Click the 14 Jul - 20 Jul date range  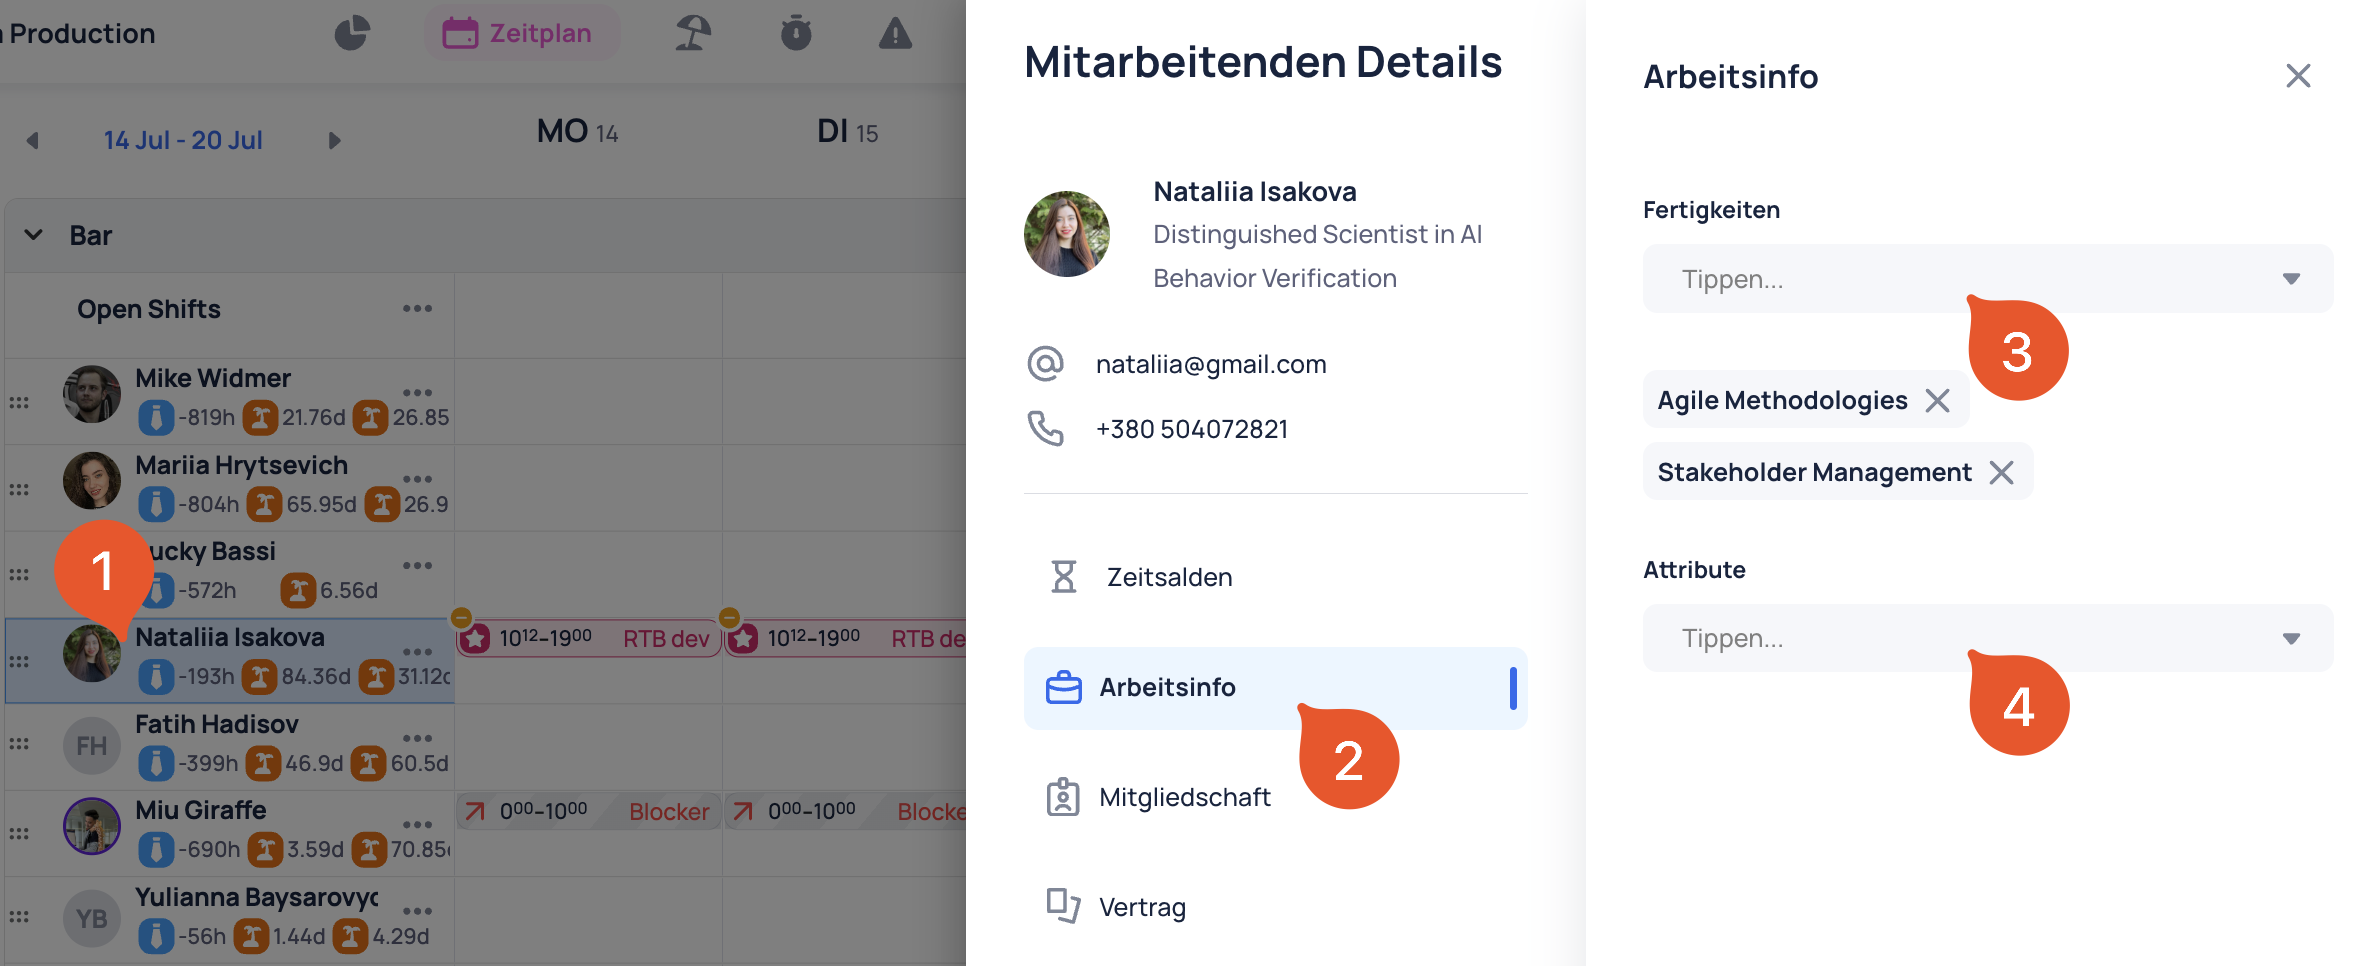click(183, 140)
